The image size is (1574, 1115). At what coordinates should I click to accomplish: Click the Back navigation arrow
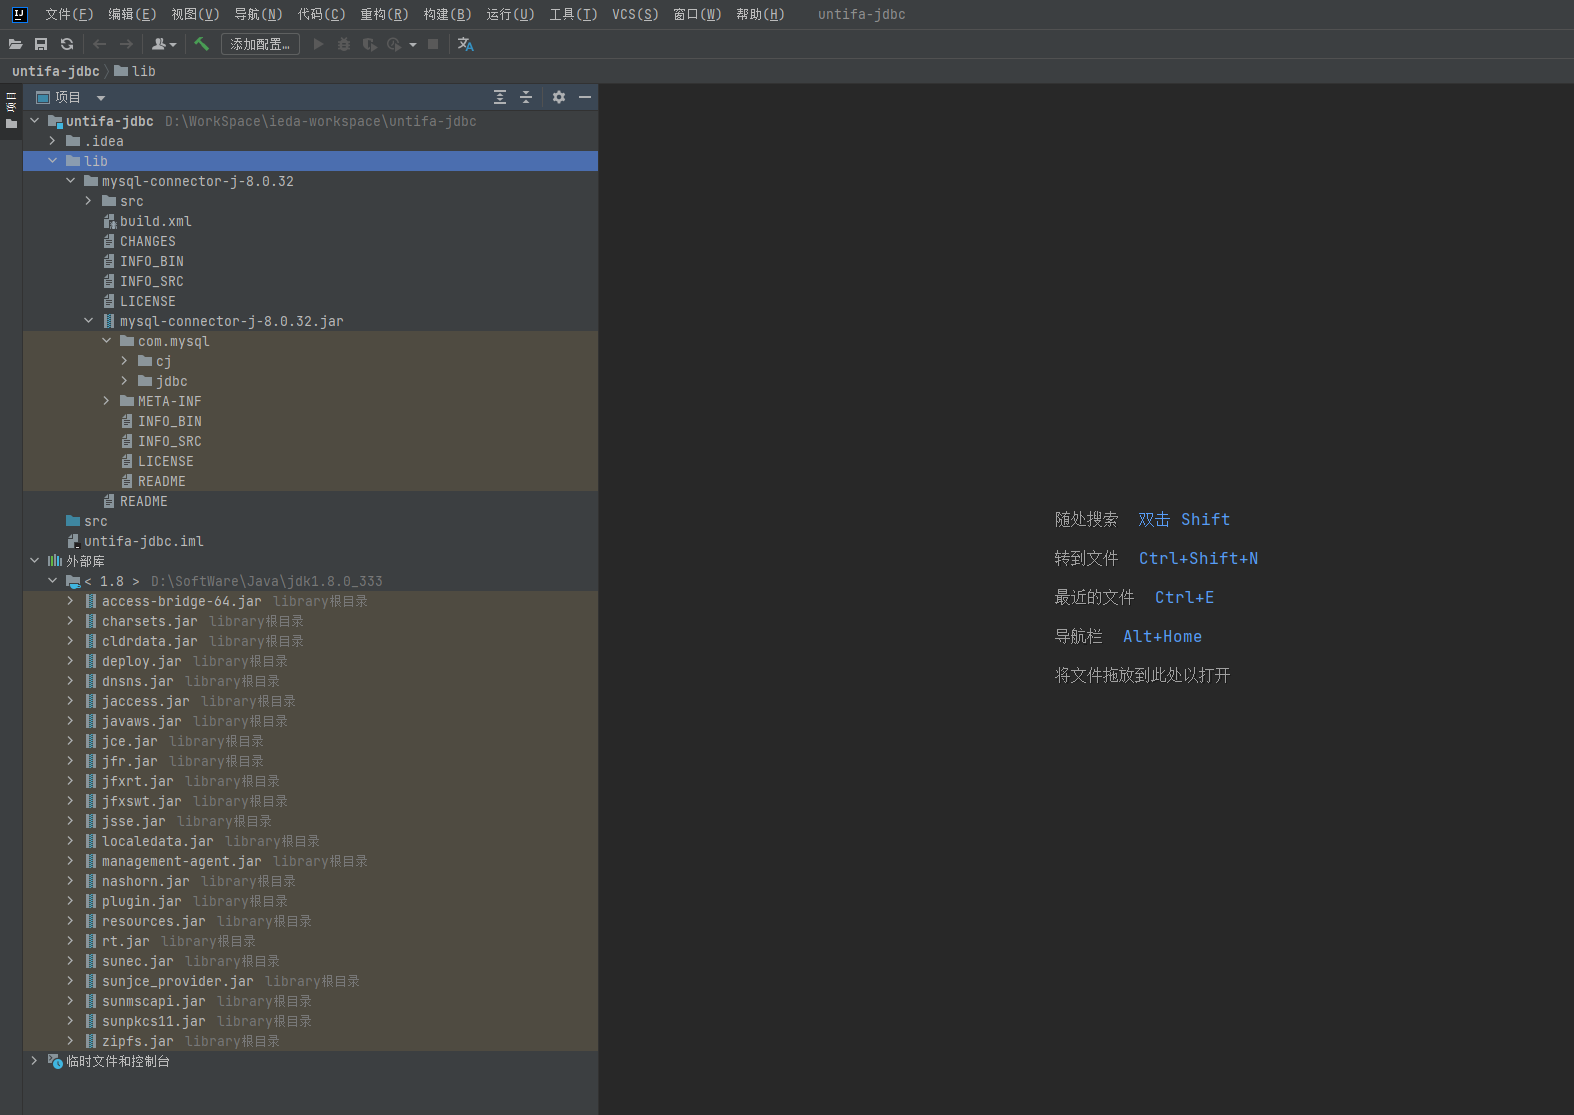100,44
